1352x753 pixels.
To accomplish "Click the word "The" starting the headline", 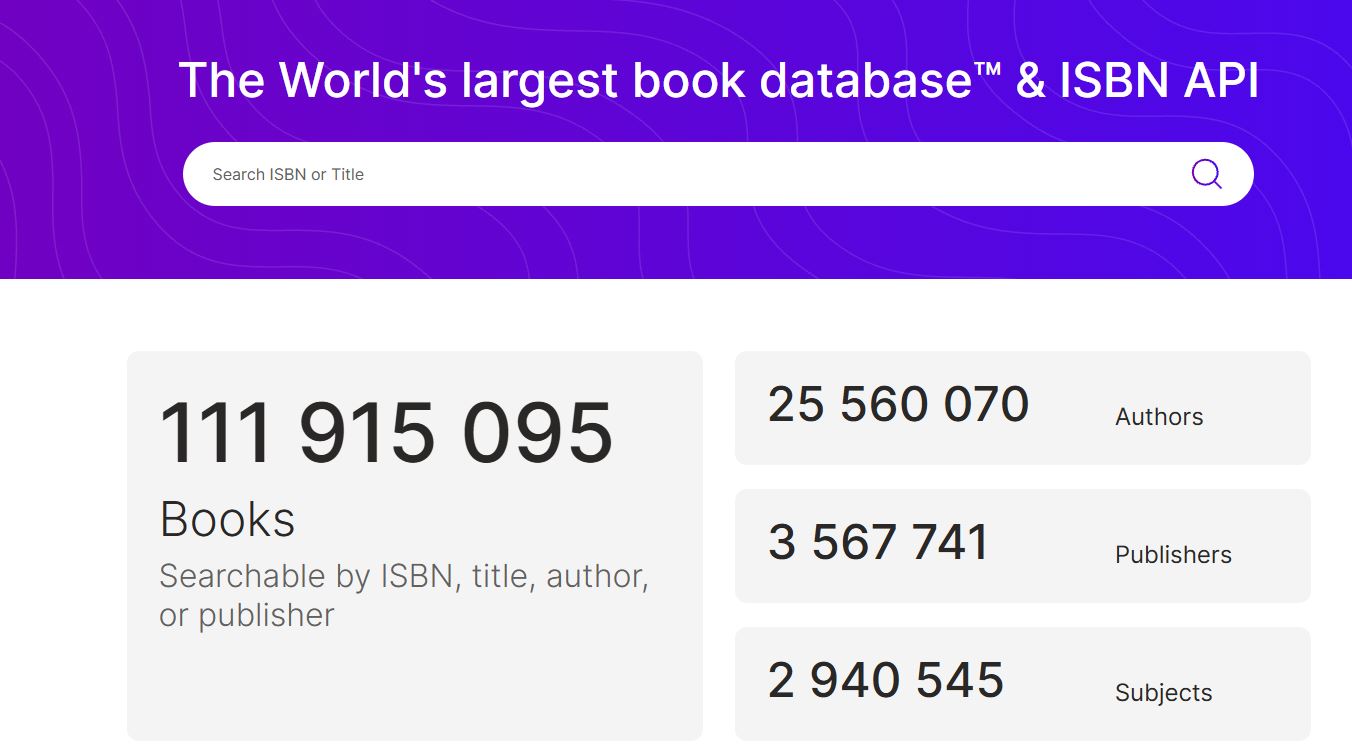I will (x=223, y=81).
